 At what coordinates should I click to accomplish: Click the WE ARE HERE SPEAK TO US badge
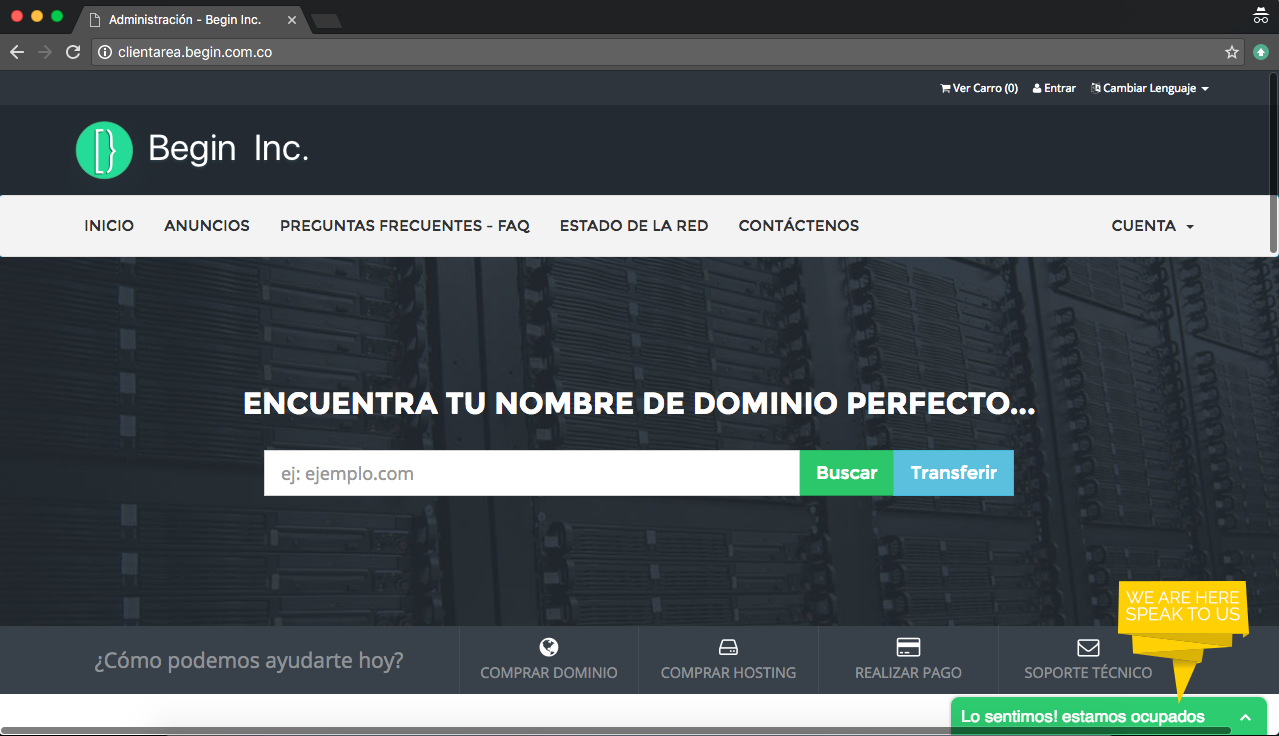1182,605
